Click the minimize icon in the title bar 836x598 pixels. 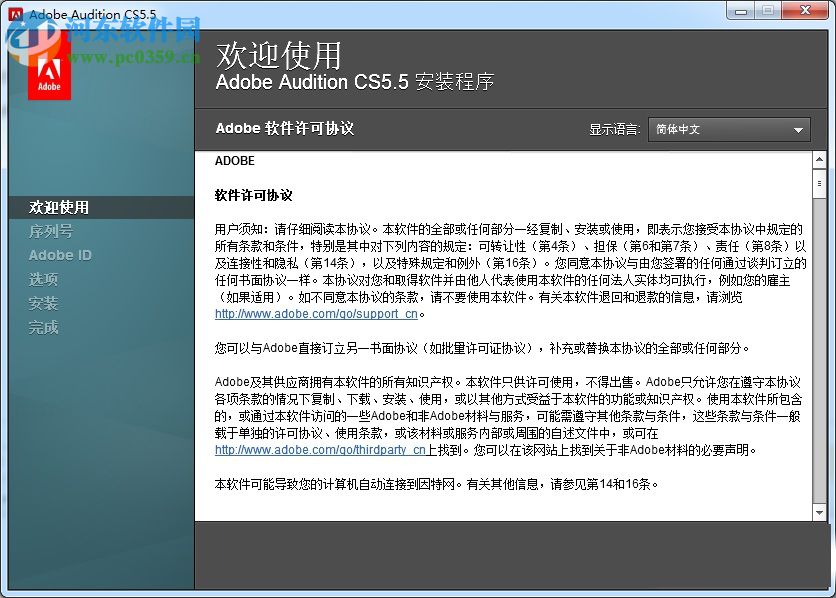(738, 10)
